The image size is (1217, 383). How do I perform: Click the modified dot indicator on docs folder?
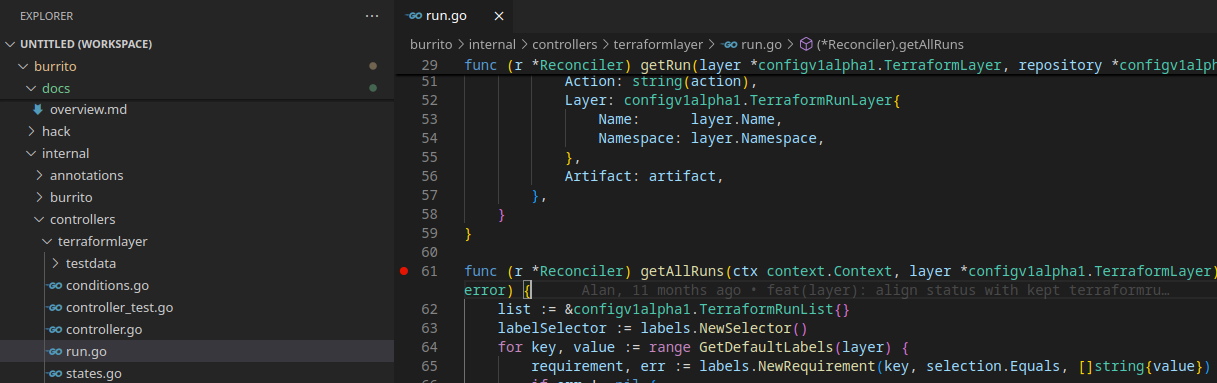pyautogui.click(x=373, y=88)
